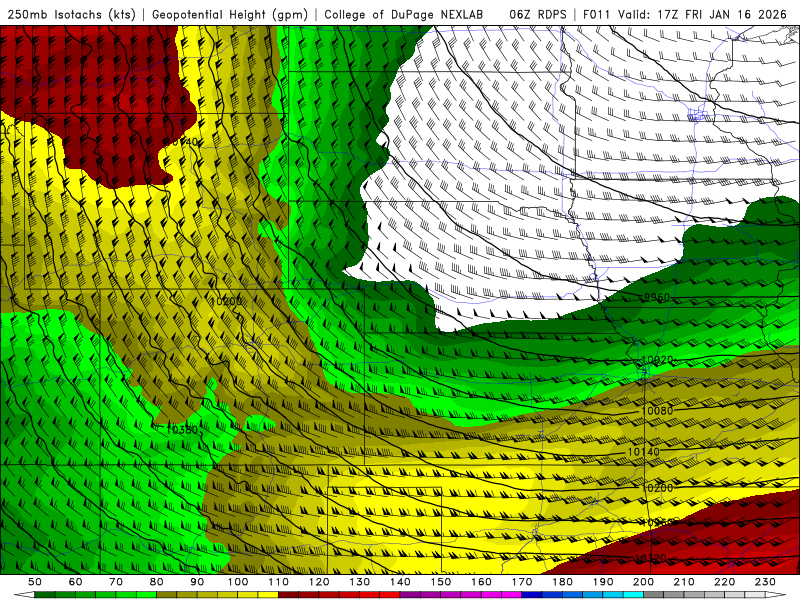Choose the bright red swatch below 140
Image resolution: width=800 pixels, height=600 pixels.
pyautogui.click(x=390, y=595)
